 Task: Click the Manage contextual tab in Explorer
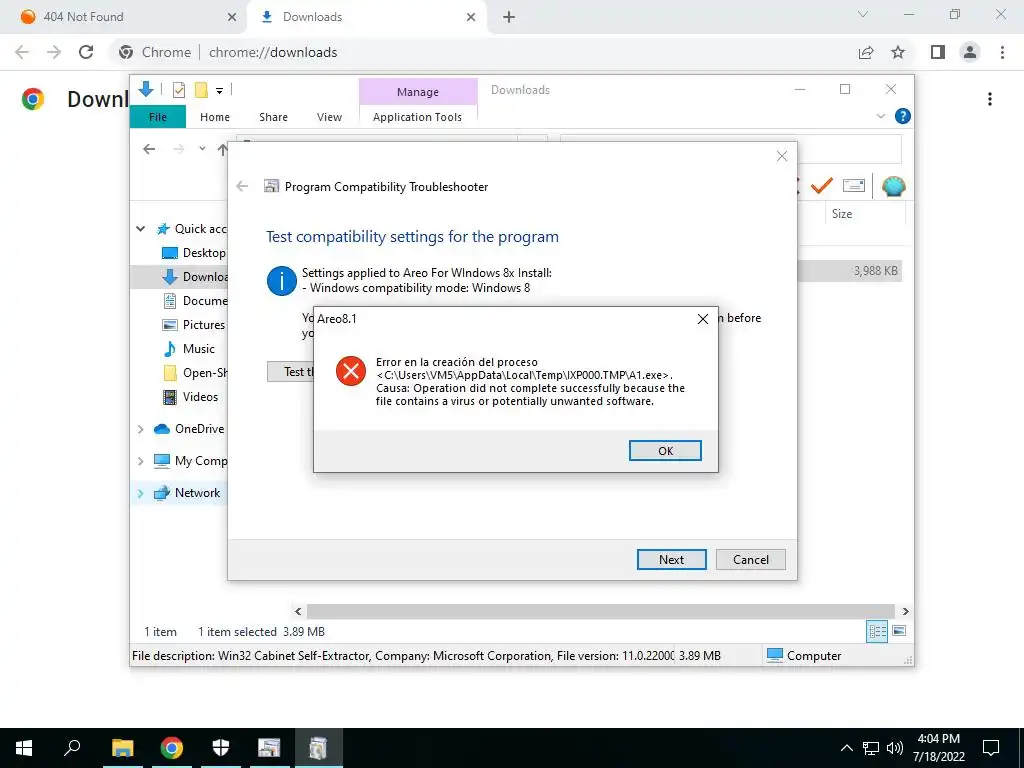pos(418,92)
